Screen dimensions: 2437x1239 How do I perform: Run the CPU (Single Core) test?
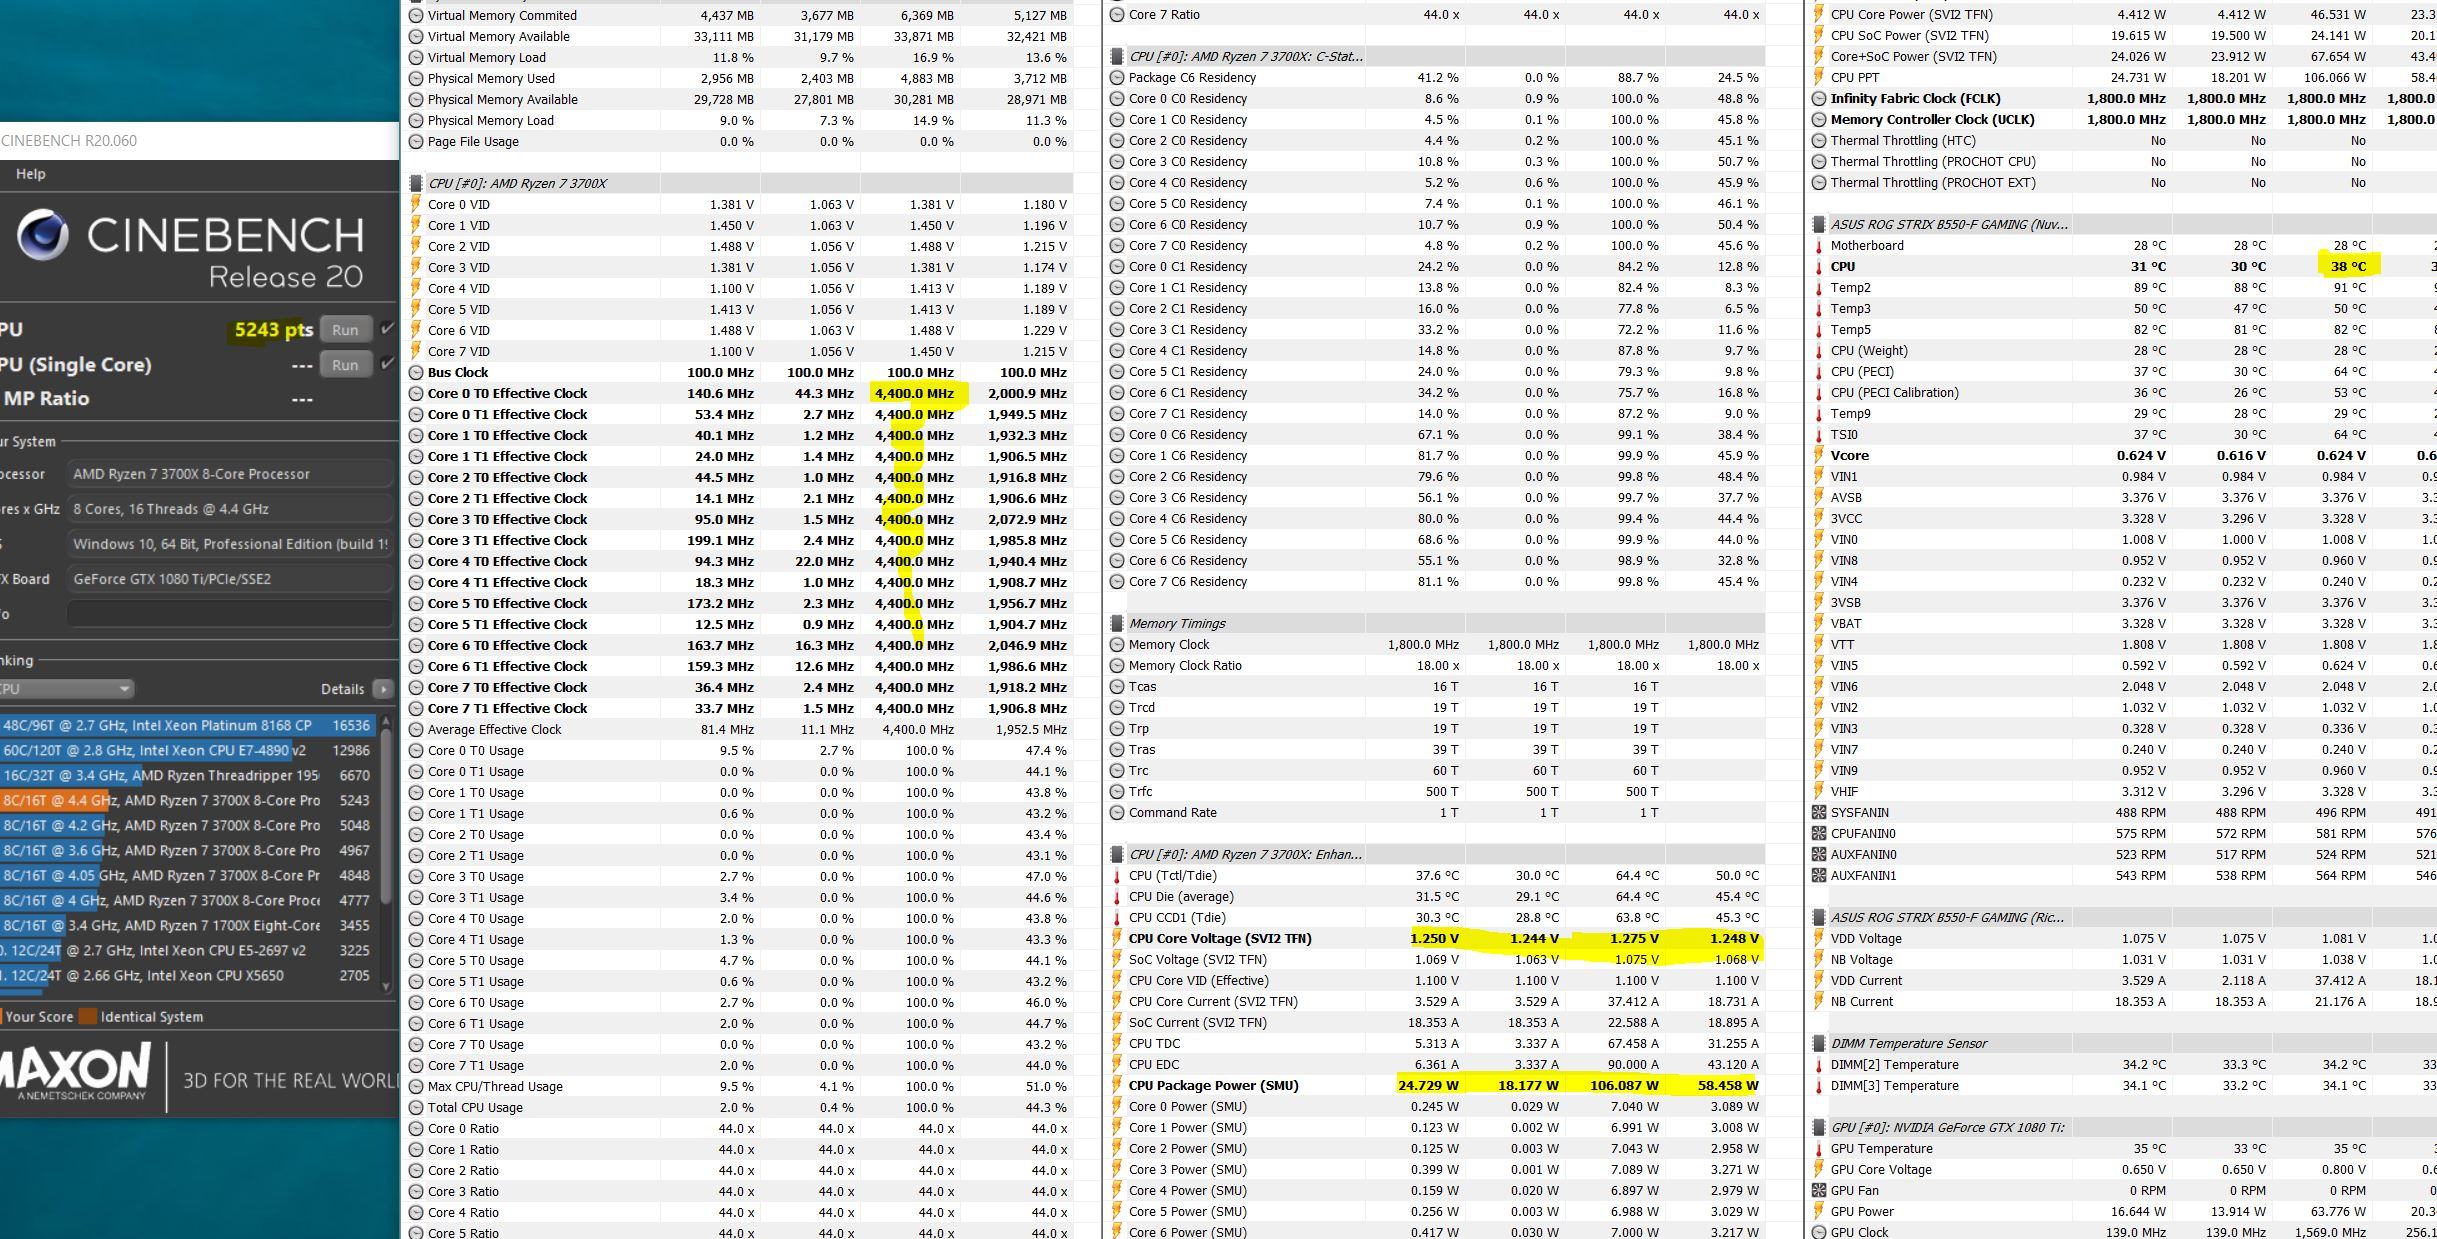coord(345,365)
